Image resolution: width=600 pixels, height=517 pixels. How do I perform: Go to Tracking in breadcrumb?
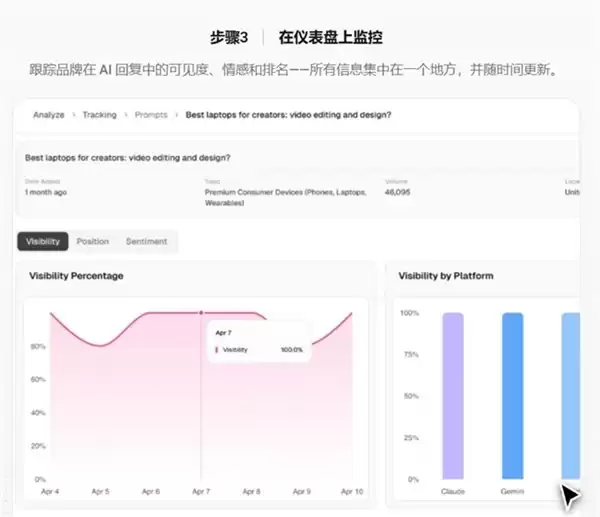point(99,115)
